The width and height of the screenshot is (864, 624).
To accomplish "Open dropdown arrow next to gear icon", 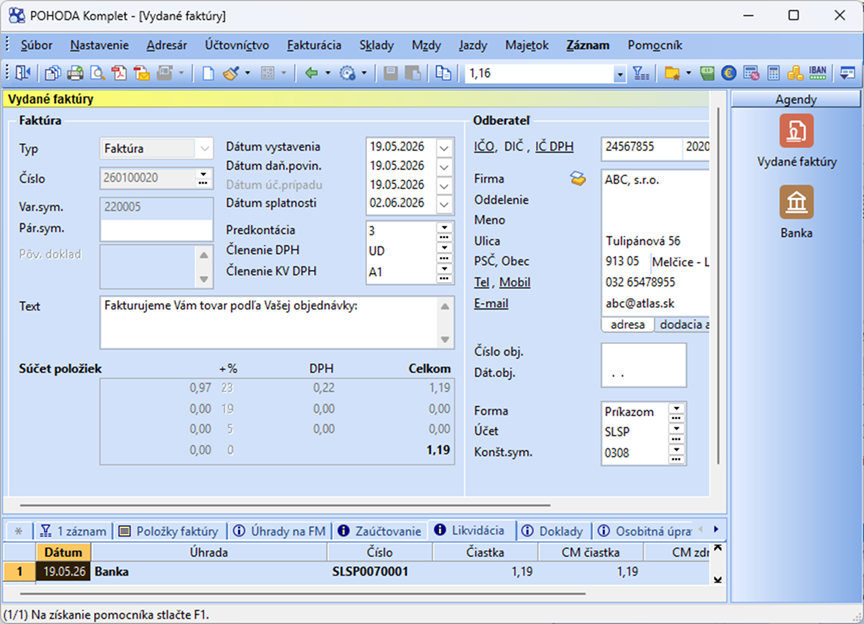I will point(364,73).
